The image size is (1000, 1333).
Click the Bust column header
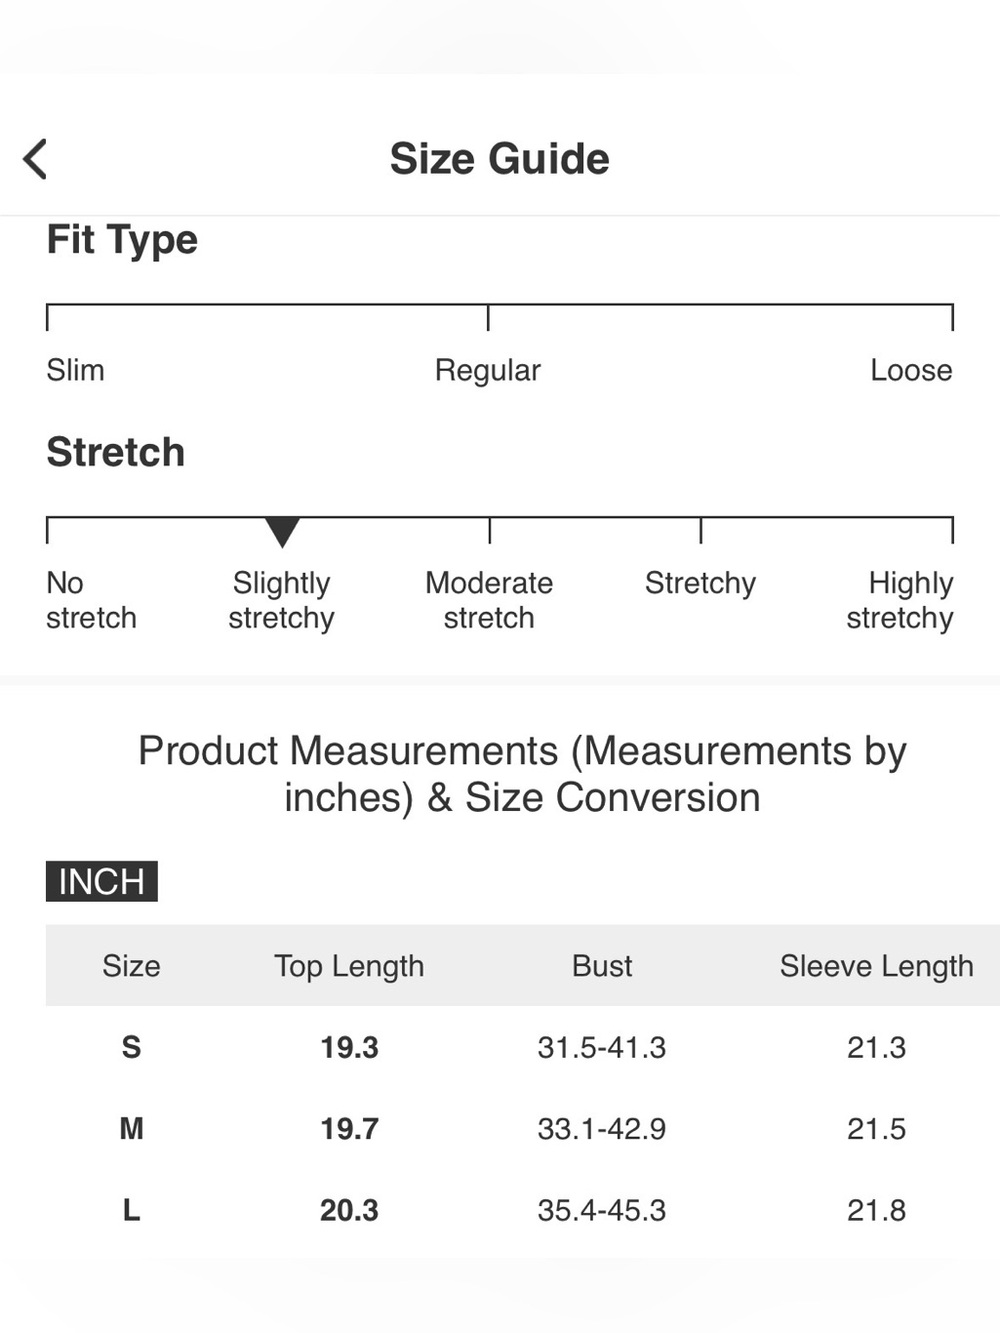point(602,966)
